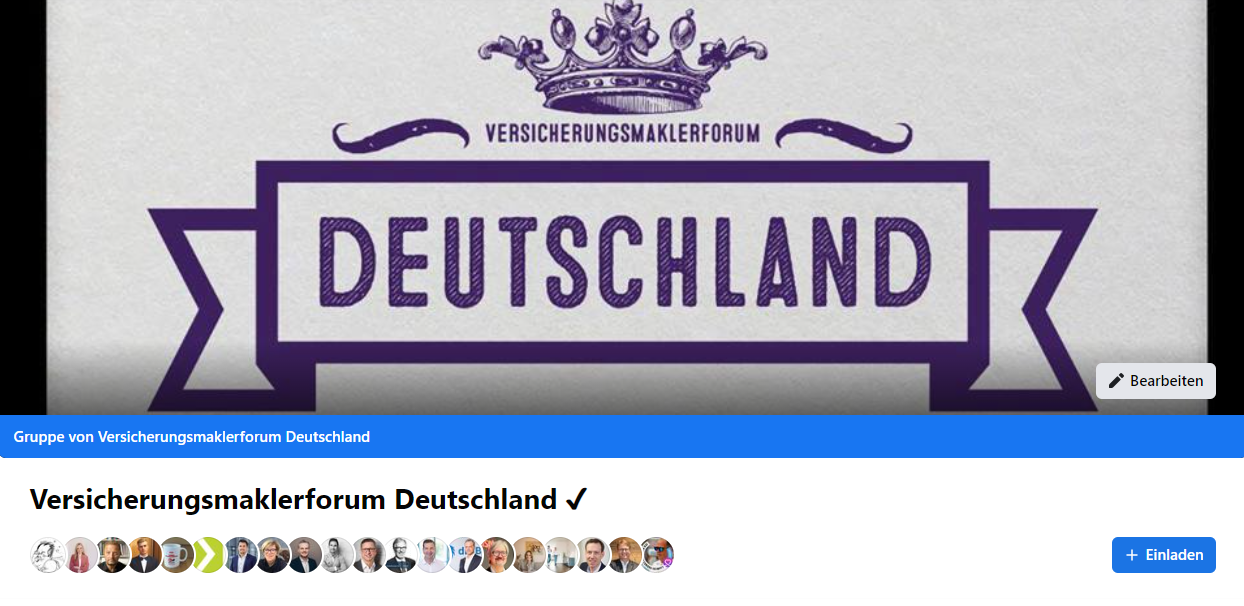1244x606 pixels.
Task: Open the avatar showing two people in white
Action: [x=560, y=555]
